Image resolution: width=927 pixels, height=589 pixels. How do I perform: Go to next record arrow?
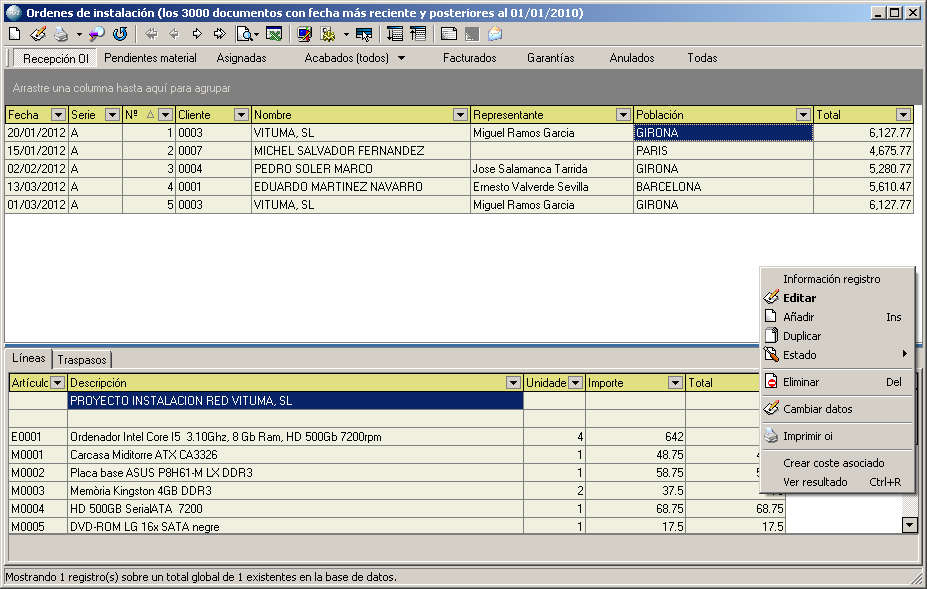[197, 34]
